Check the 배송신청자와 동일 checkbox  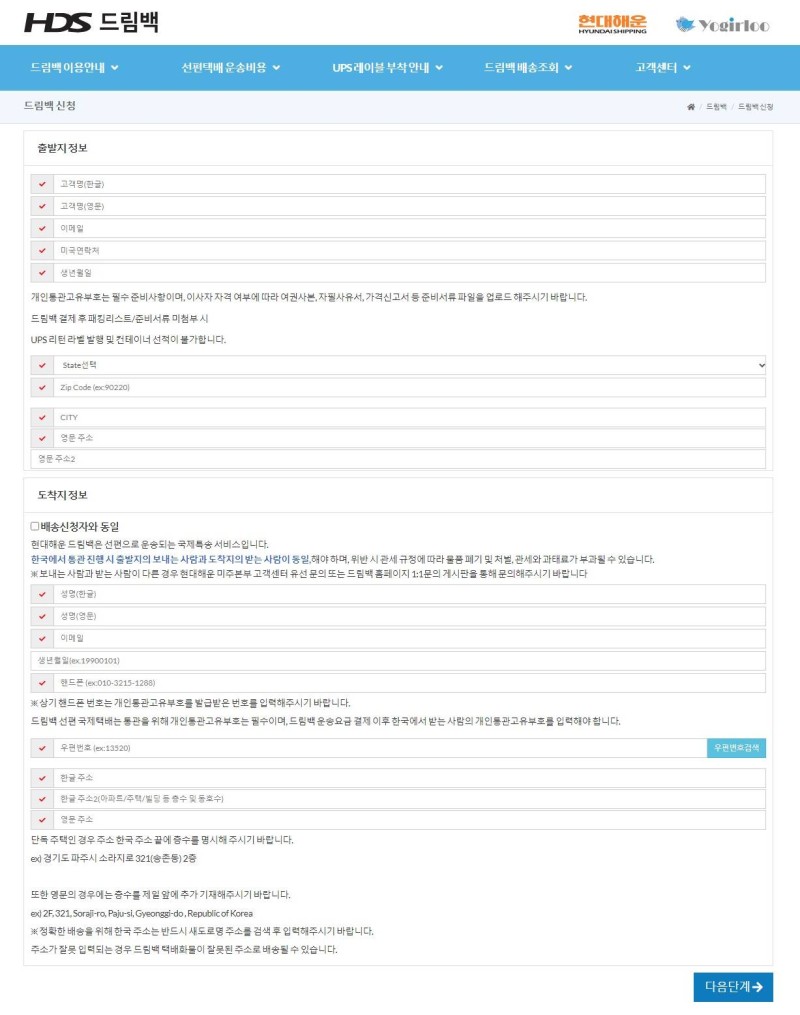(x=35, y=526)
